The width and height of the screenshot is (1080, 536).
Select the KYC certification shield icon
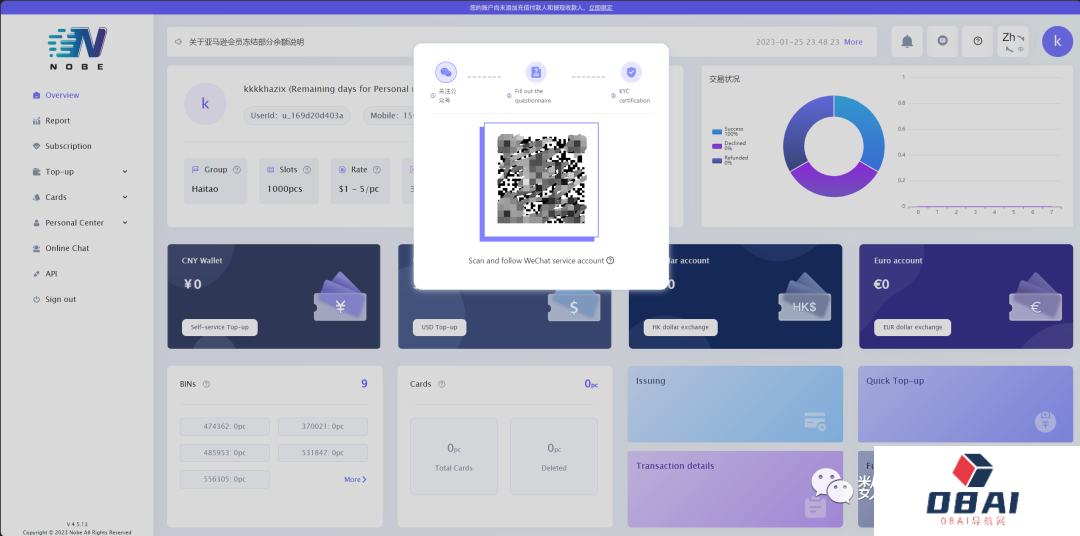(x=631, y=72)
